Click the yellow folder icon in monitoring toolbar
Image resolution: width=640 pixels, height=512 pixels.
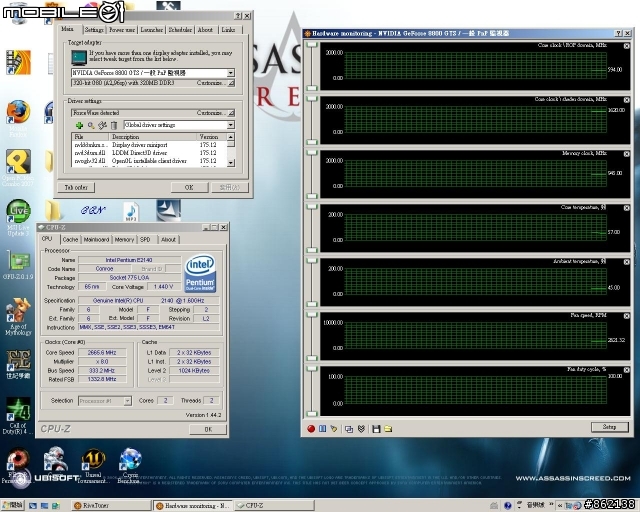coord(388,429)
